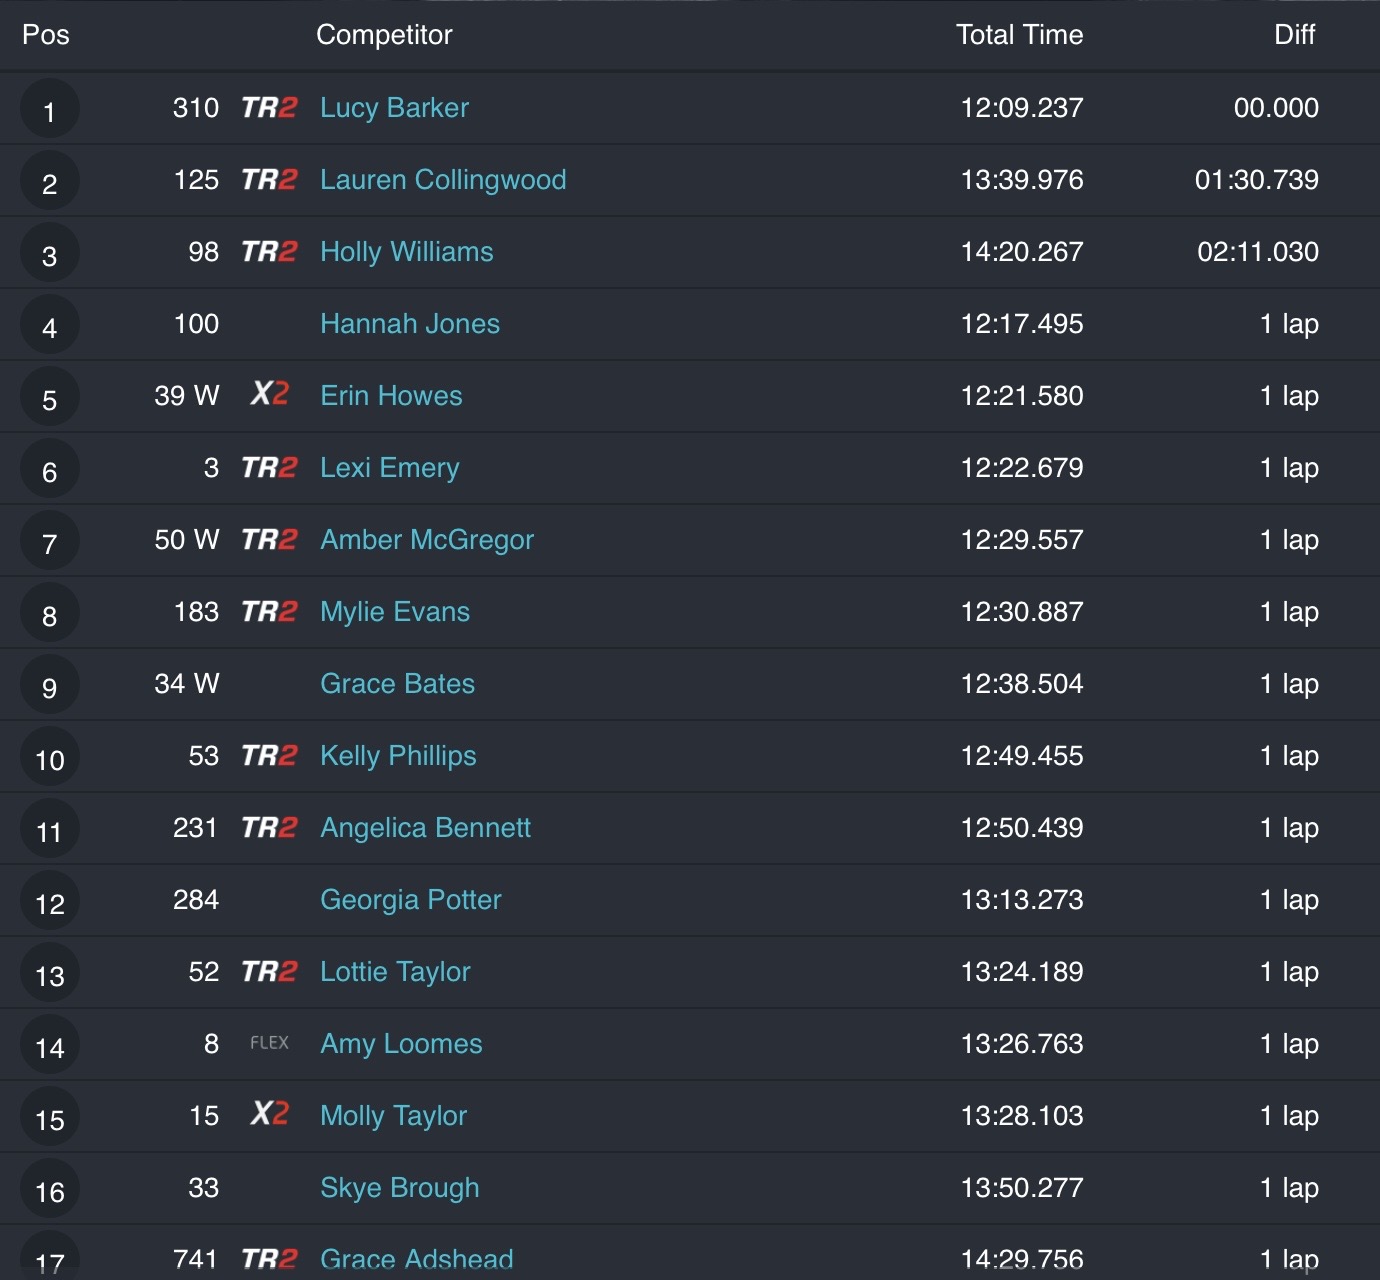The image size is (1380, 1280).
Task: Click the Pos column header
Action: coord(46,35)
